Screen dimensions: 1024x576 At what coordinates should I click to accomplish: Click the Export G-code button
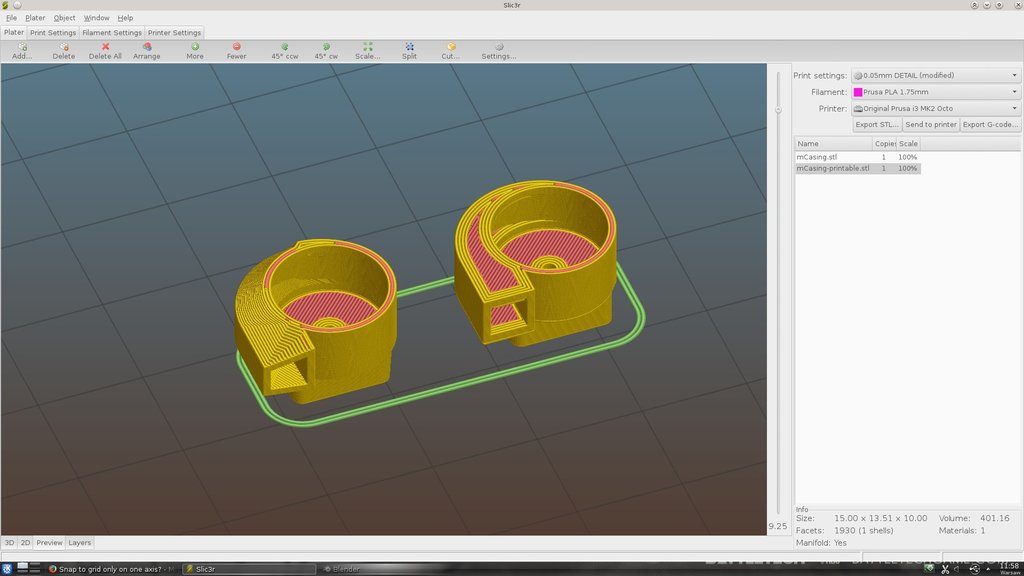[x=990, y=125]
